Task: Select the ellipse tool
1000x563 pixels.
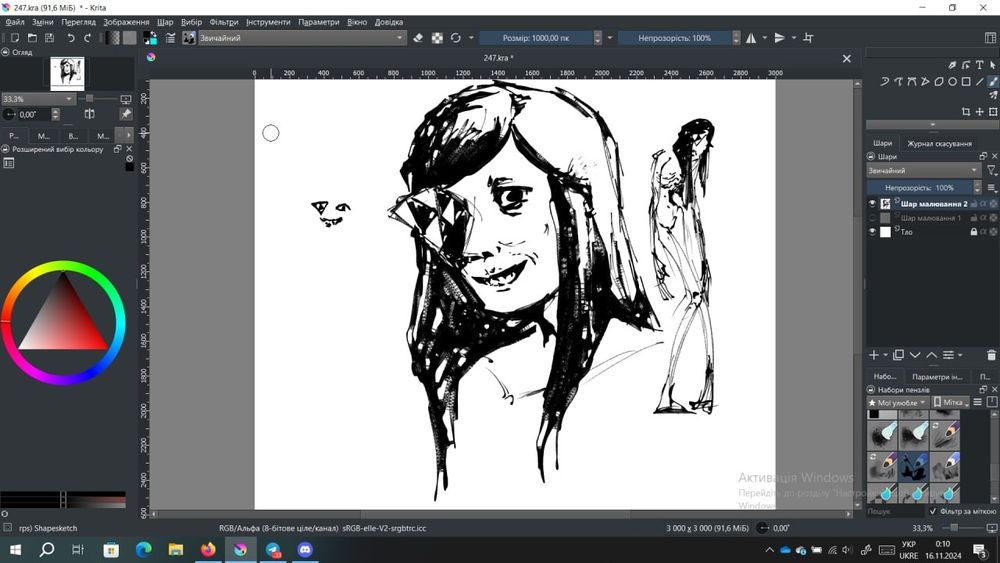Action: click(x=952, y=82)
